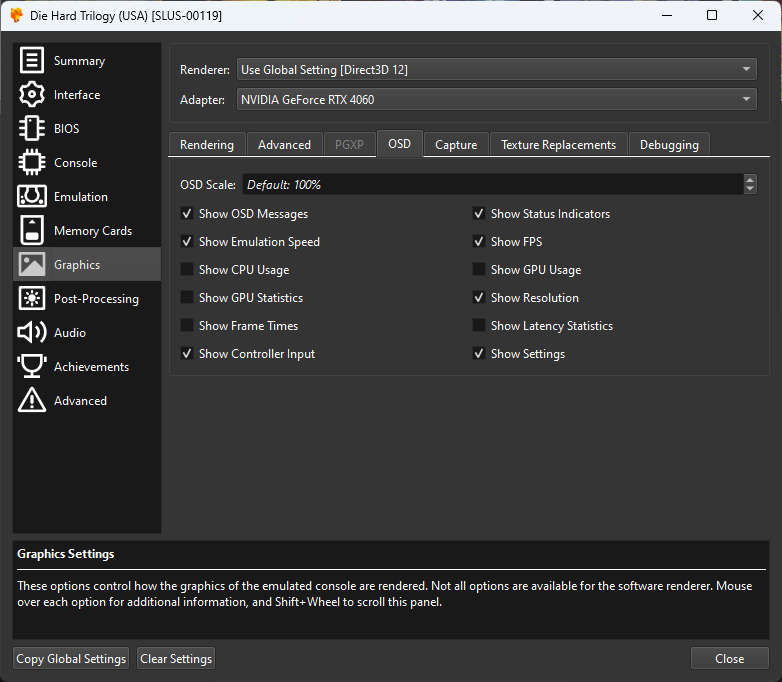
Task: Open the Renderer dropdown
Action: tap(497, 69)
